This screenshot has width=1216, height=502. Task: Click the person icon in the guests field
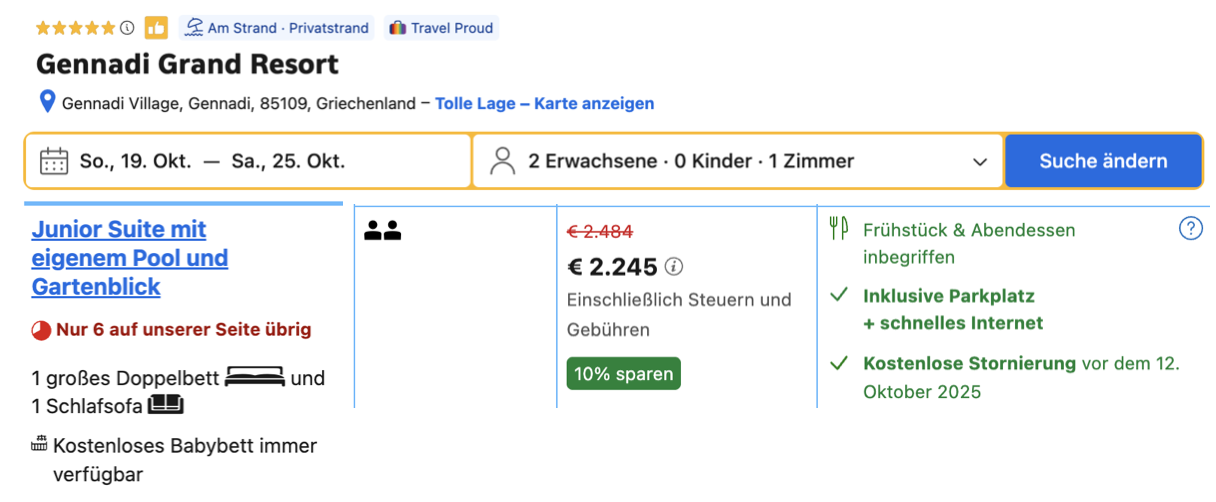pos(503,161)
